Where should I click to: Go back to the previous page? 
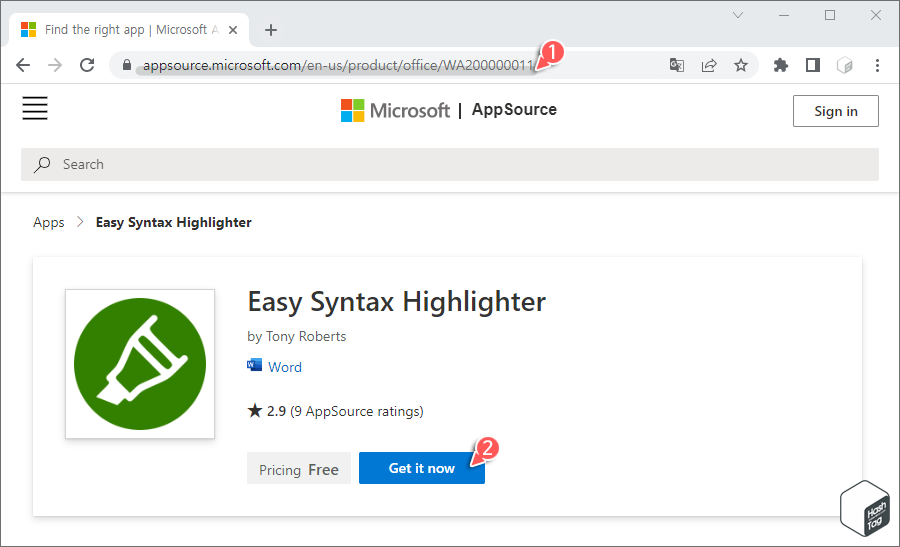click(23, 65)
